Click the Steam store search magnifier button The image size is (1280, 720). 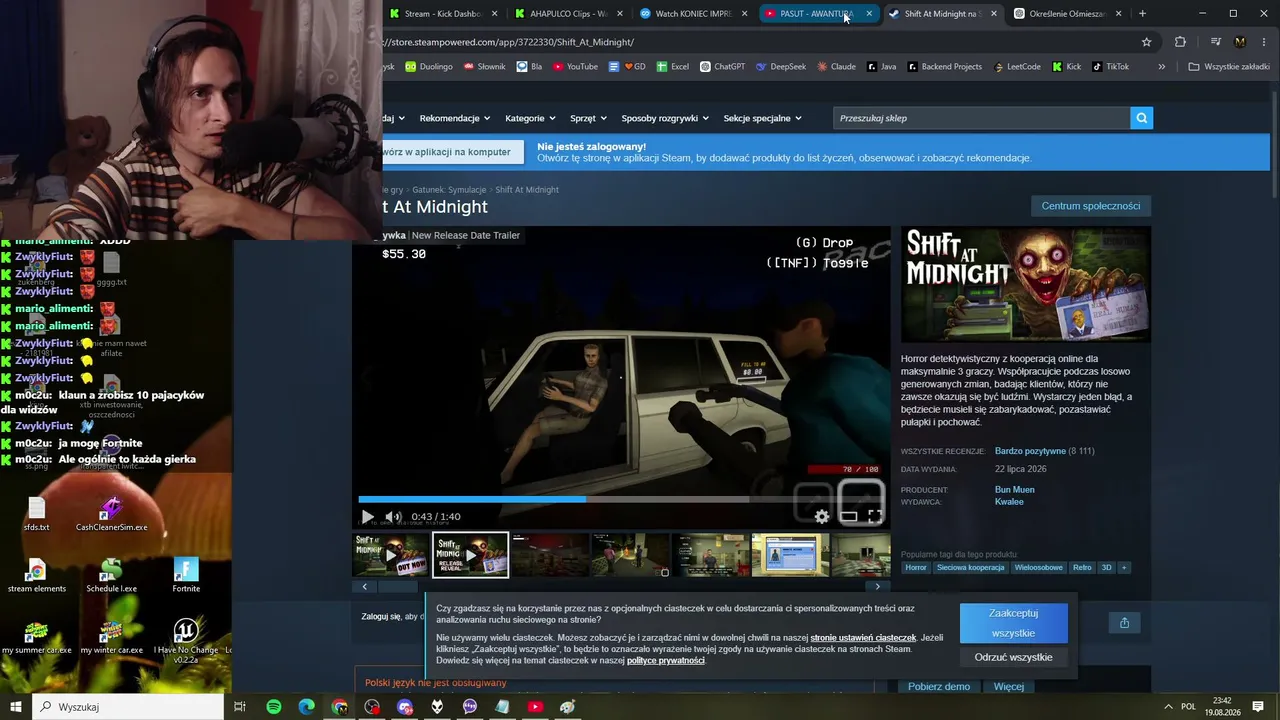pos(1141,118)
